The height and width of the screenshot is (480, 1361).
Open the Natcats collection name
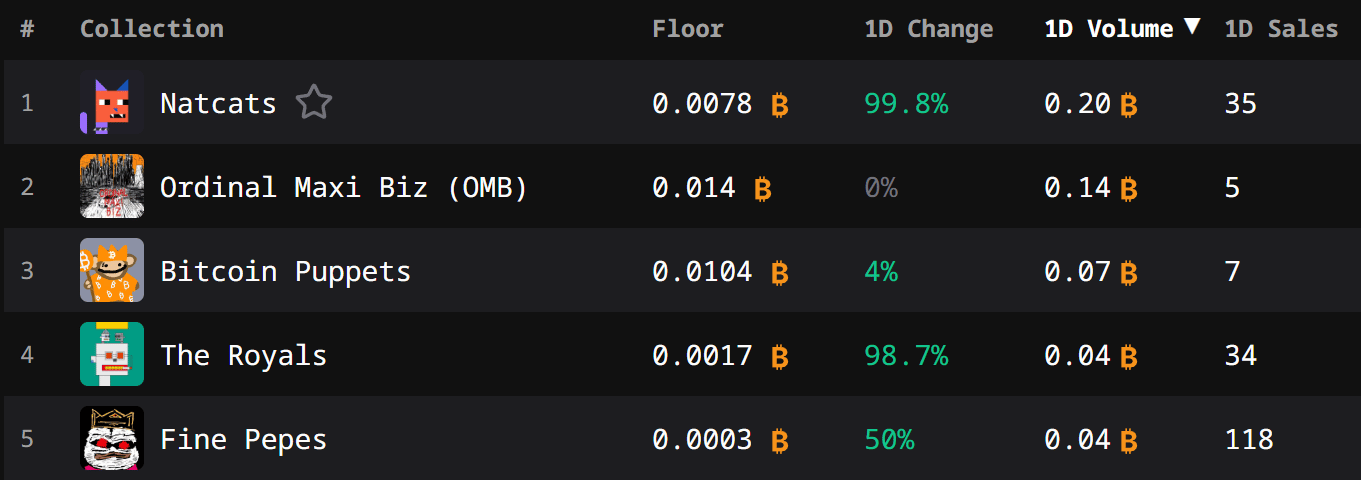[x=218, y=103]
